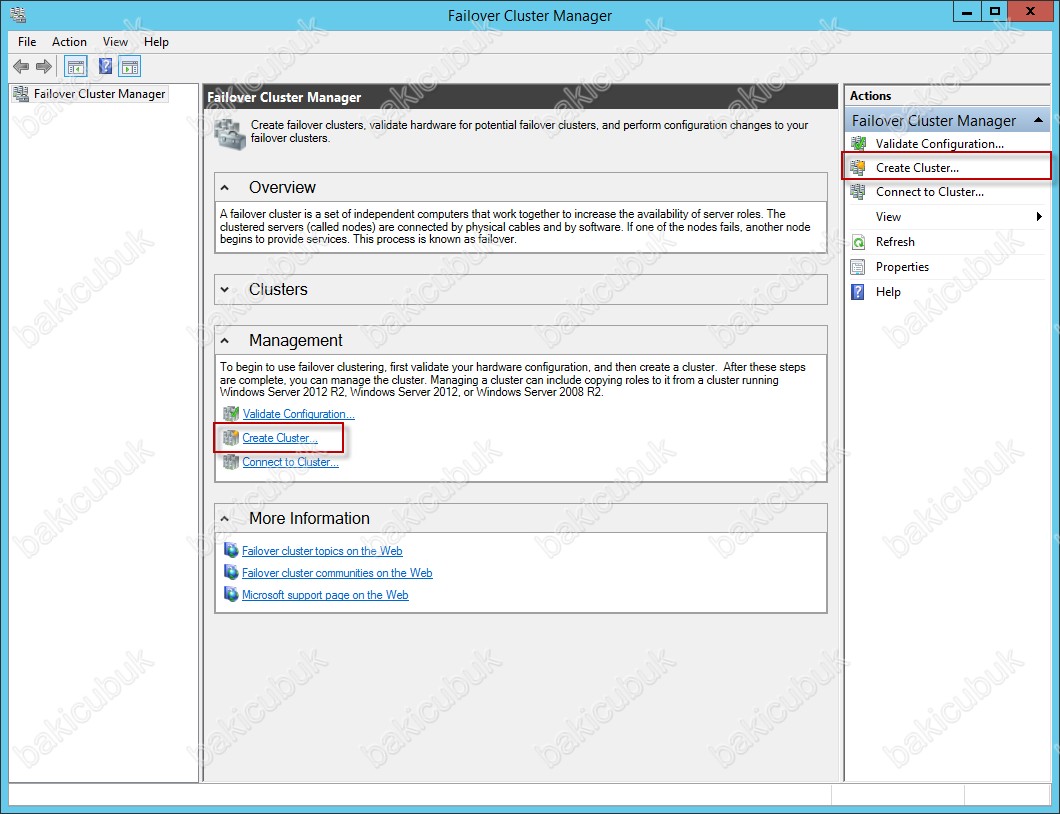This screenshot has width=1060, height=814.
Task: Click the Validate Configuration icon under Management
Action: (231, 414)
